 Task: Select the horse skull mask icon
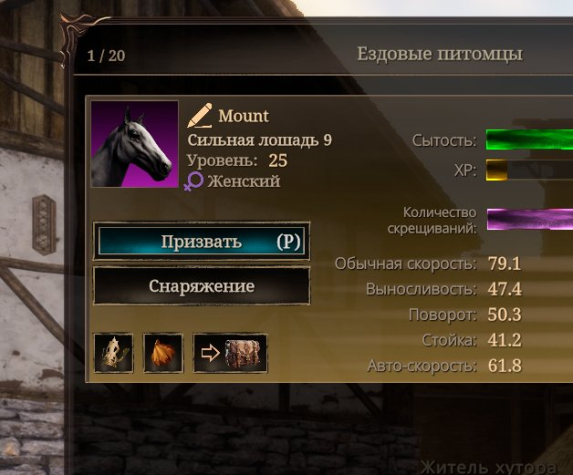[114, 353]
